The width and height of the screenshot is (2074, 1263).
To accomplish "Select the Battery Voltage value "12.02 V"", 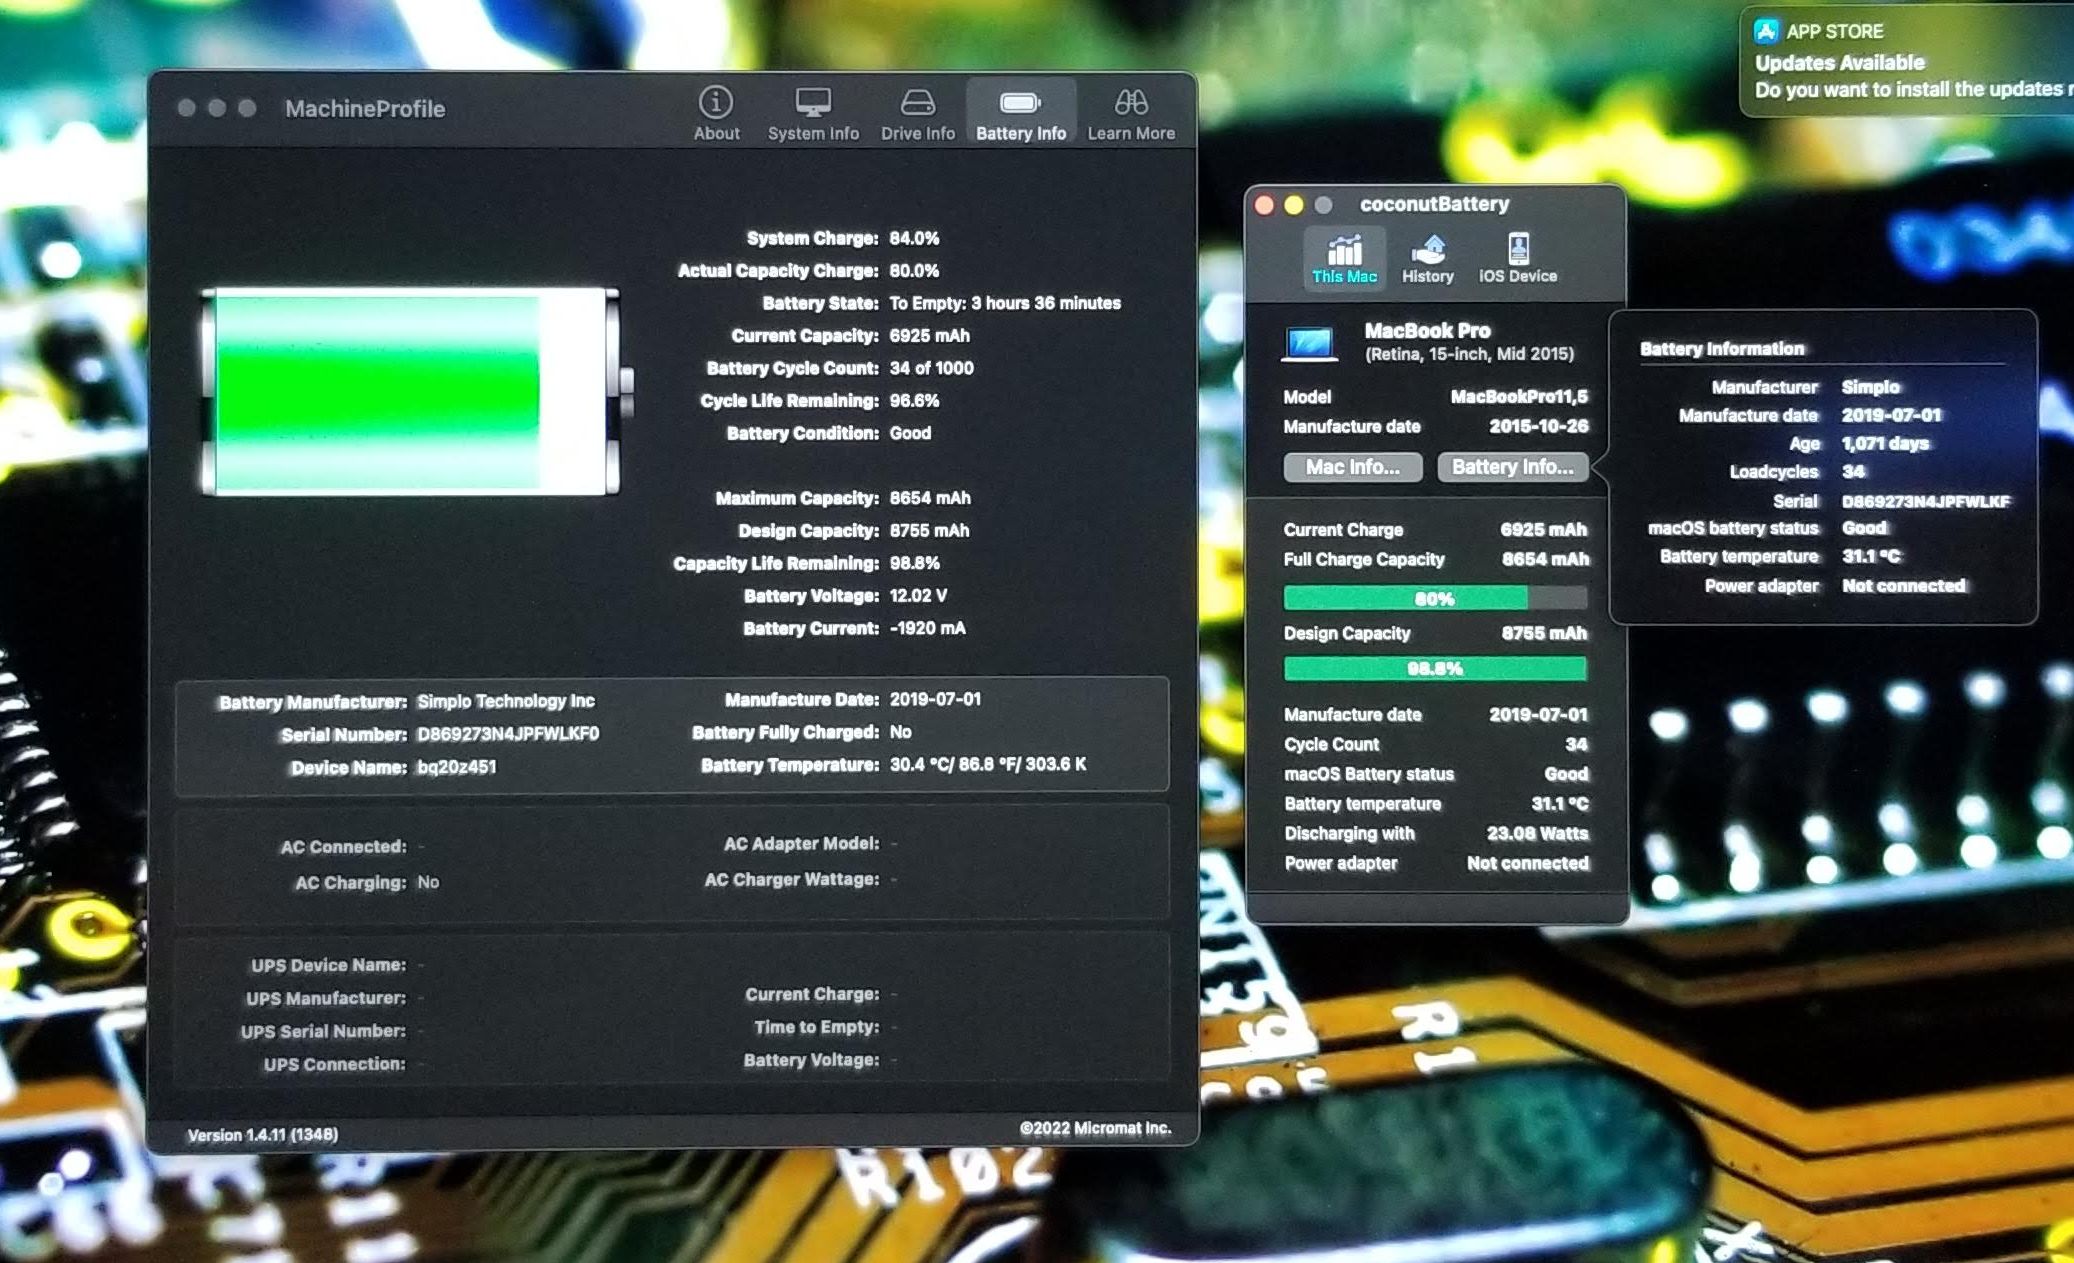I will coord(918,596).
